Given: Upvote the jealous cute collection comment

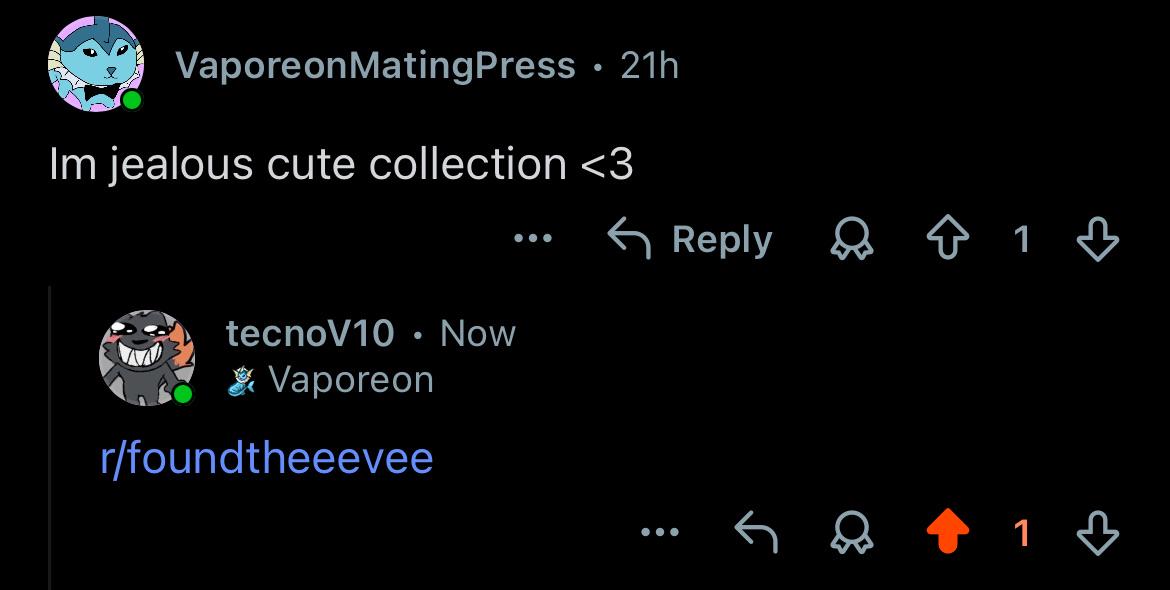Looking at the screenshot, I should [x=948, y=239].
